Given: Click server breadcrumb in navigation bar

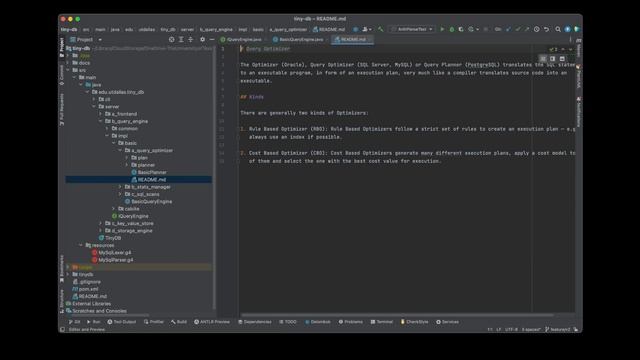Looking at the screenshot, I should click(187, 29).
